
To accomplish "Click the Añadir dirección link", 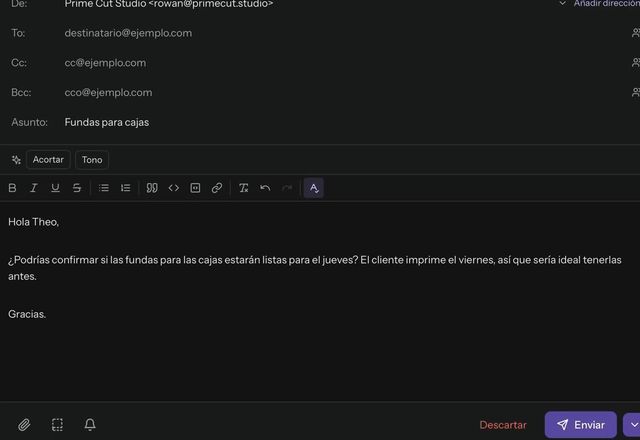I will [x=607, y=3].
